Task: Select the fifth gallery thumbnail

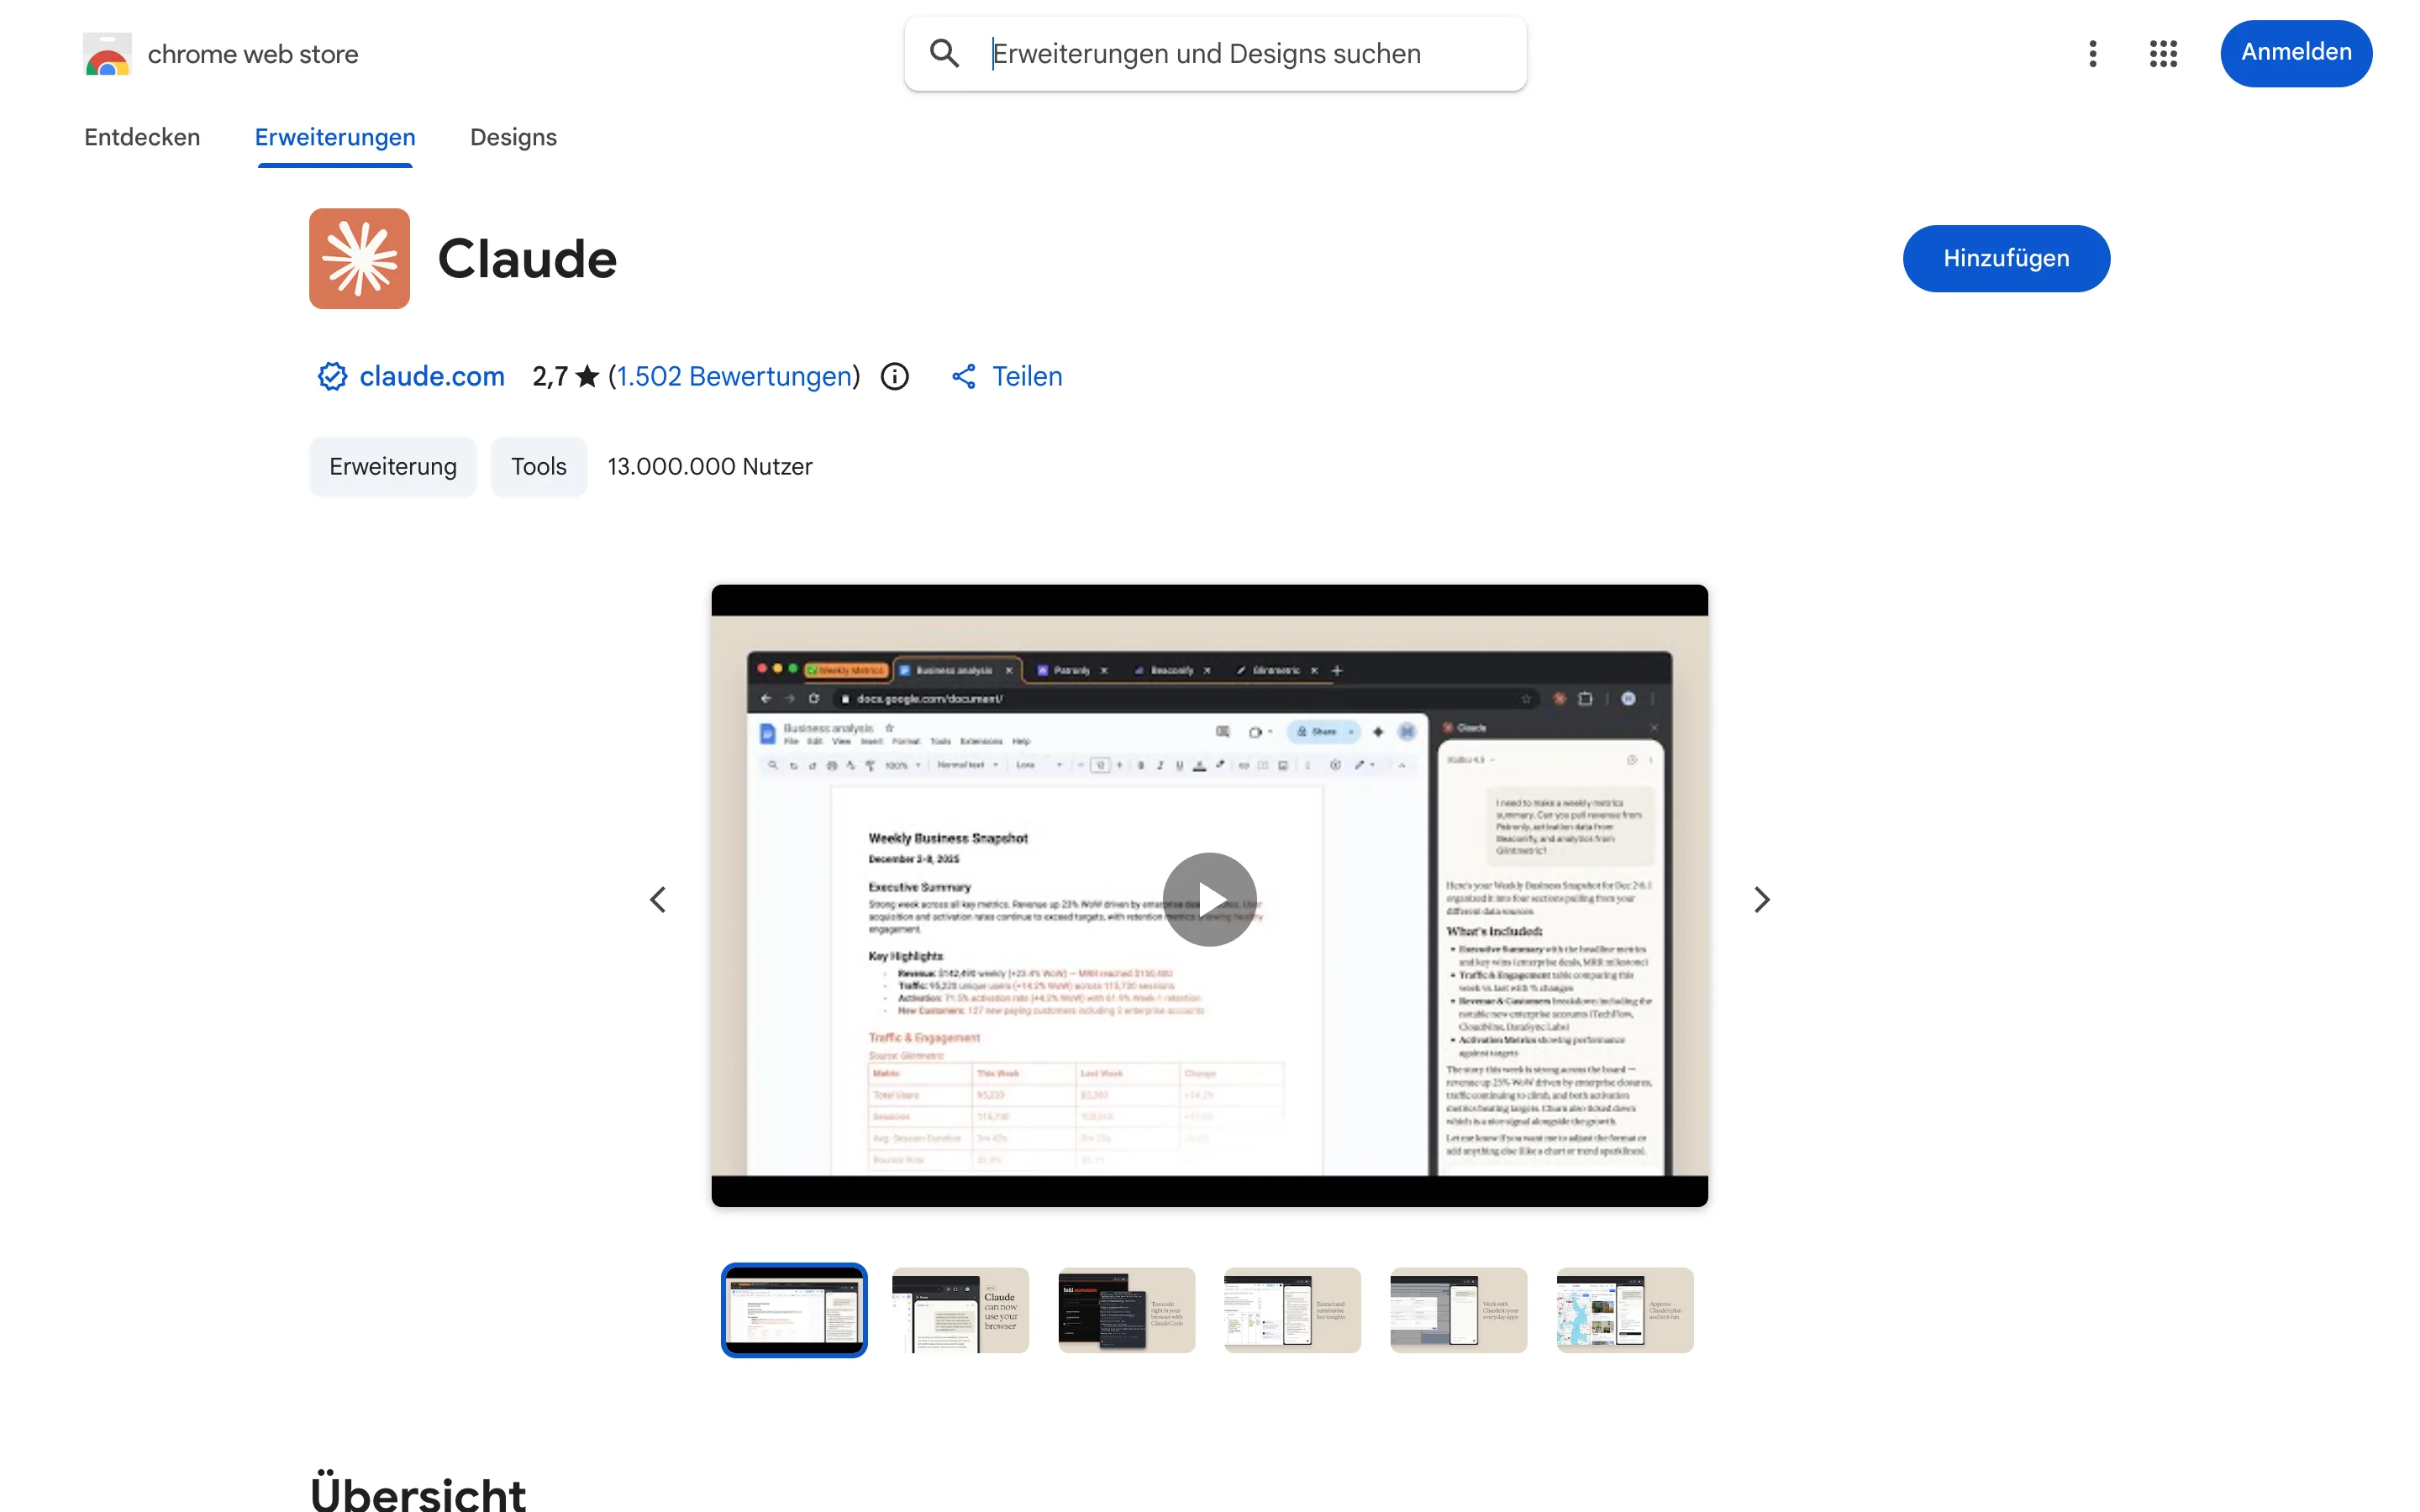Action: coord(1458,1310)
